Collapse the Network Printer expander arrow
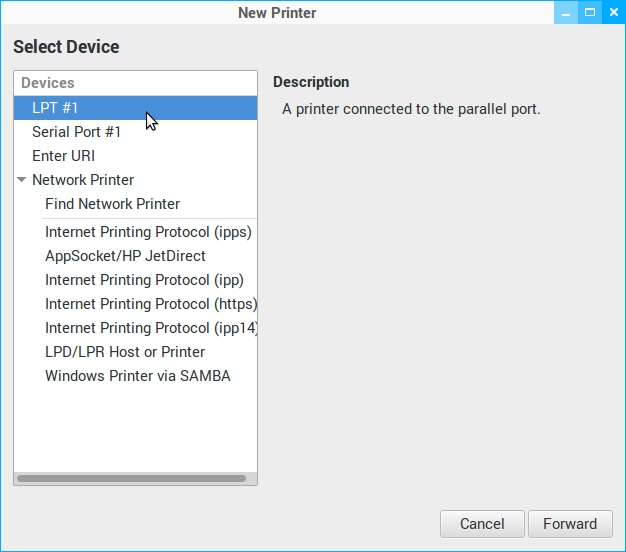This screenshot has width=626, height=552. click(x=22, y=180)
